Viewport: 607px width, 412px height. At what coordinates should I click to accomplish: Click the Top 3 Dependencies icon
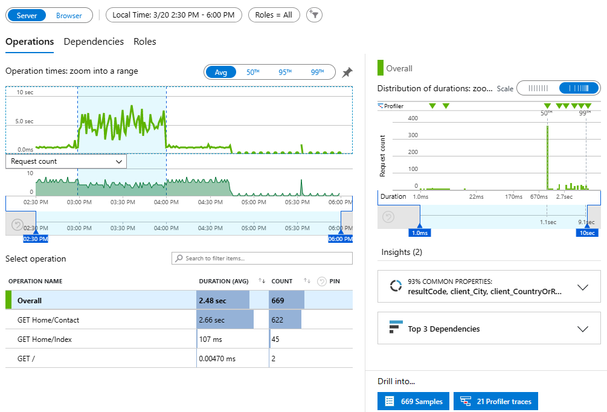tap(396, 327)
